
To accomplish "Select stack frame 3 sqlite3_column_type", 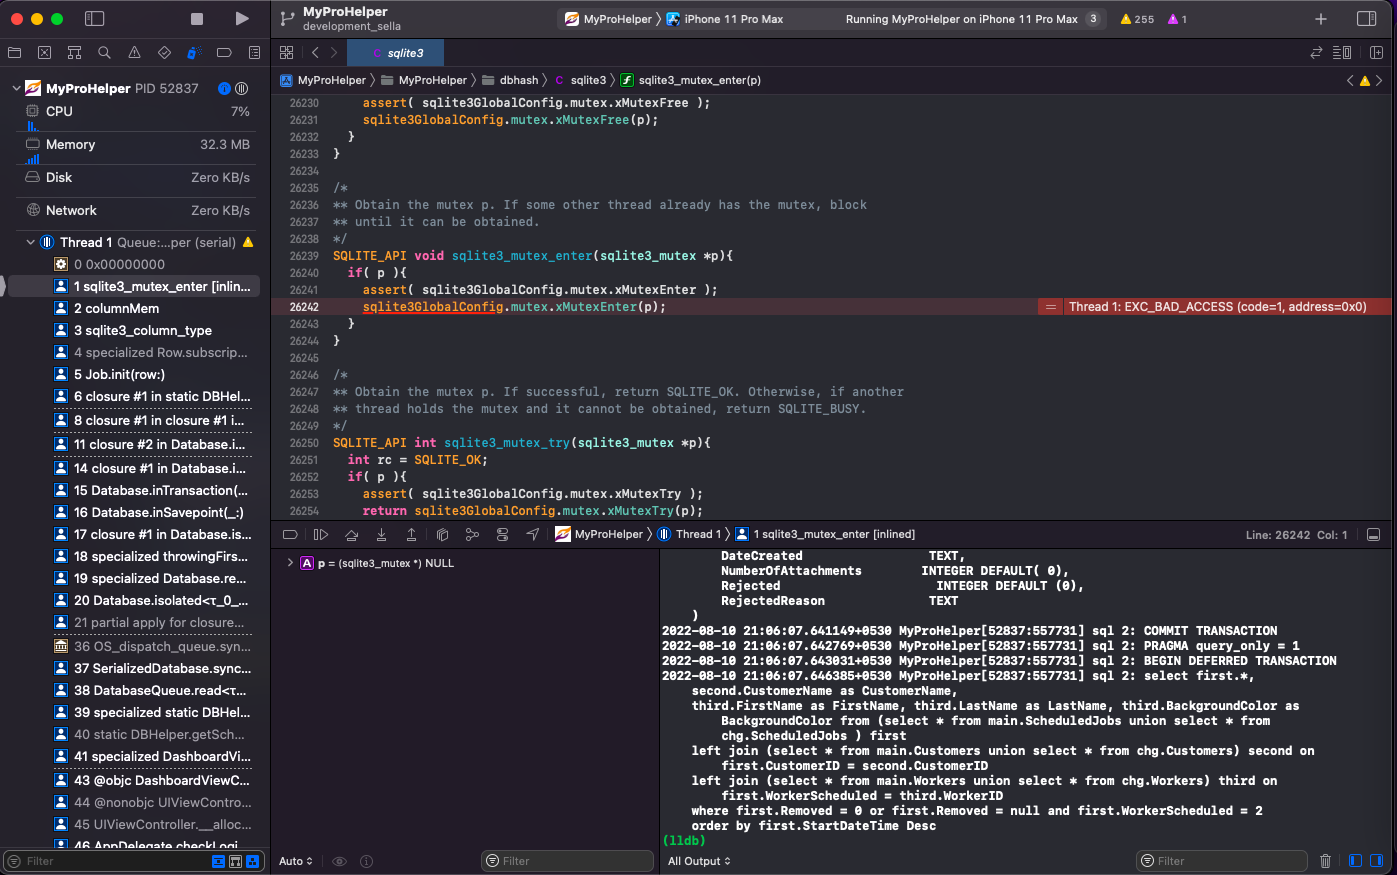I will (134, 330).
